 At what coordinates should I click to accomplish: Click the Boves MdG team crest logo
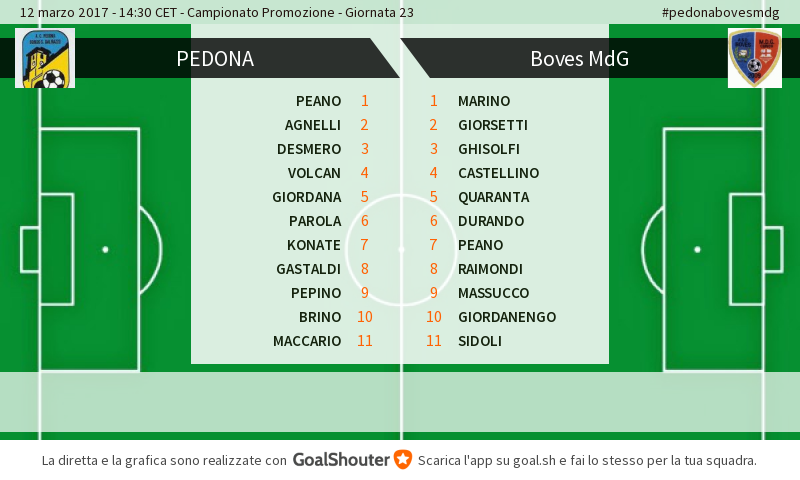click(755, 58)
